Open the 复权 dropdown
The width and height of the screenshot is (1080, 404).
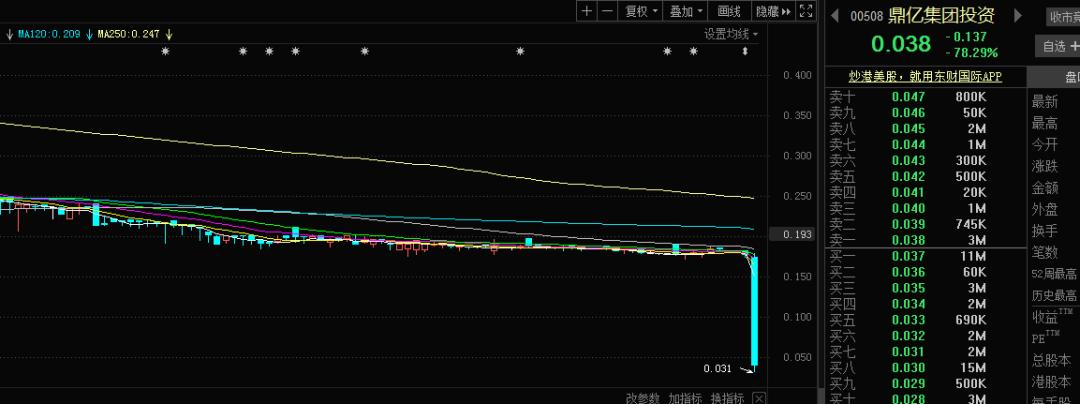[641, 11]
